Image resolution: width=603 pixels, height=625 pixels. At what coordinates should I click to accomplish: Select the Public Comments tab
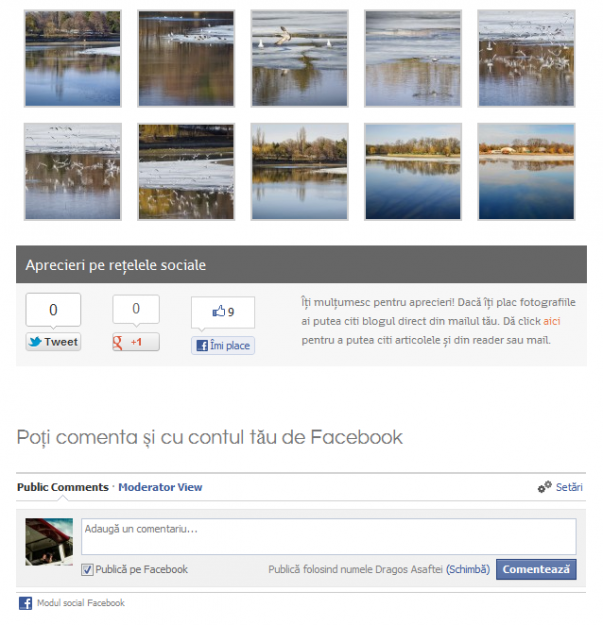click(63, 487)
